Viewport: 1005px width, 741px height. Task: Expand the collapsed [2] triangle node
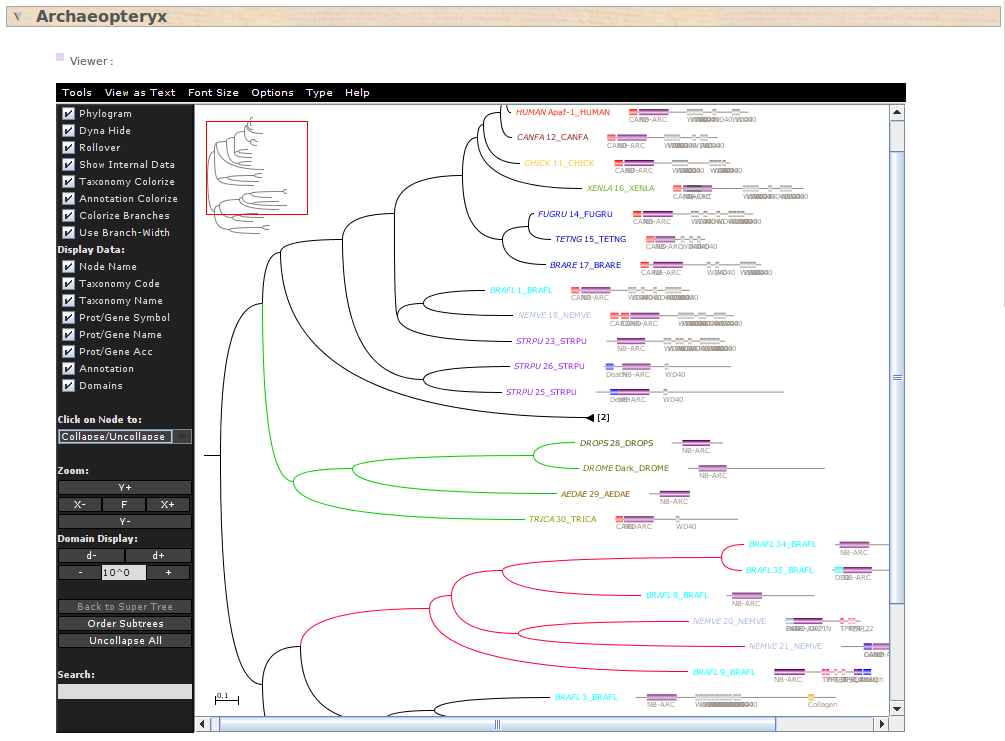(589, 417)
